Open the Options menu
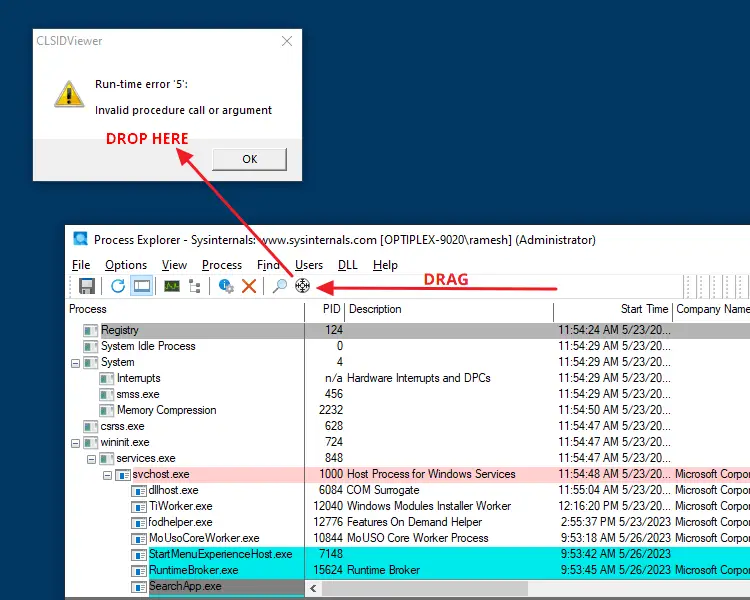The height and width of the screenshot is (600, 750). [x=126, y=265]
